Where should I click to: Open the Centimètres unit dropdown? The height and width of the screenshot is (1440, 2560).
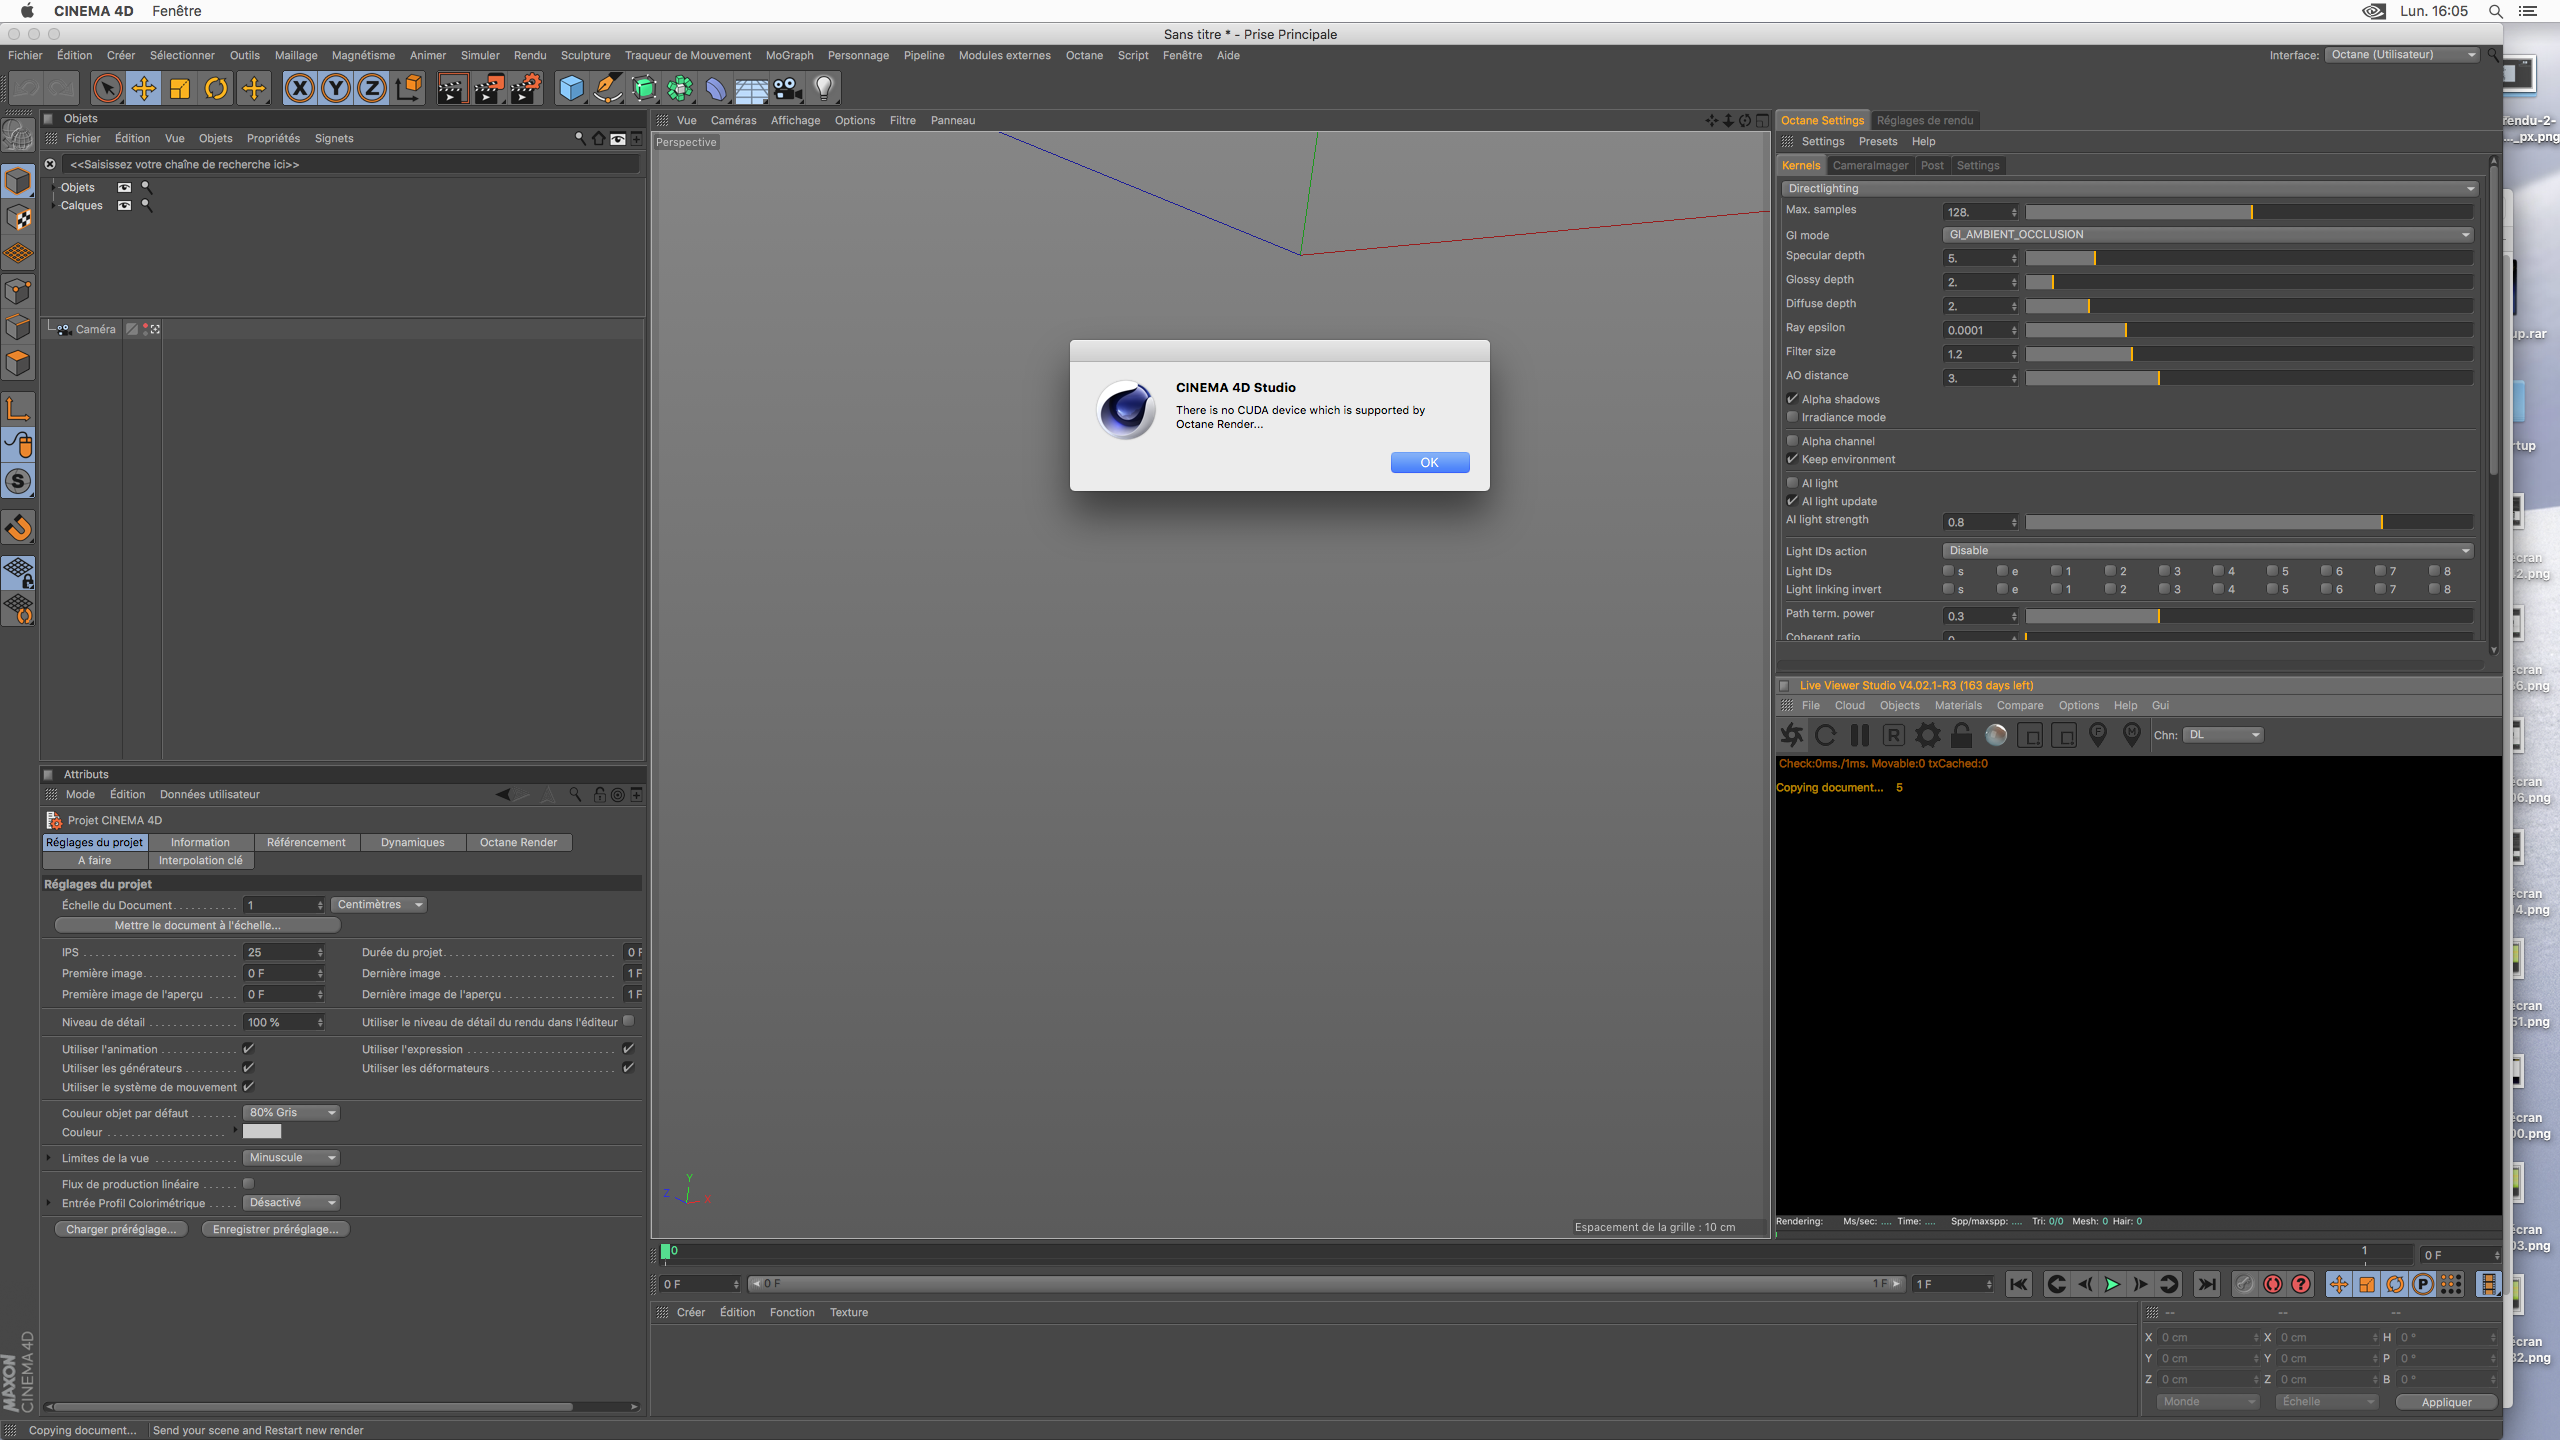[379, 904]
